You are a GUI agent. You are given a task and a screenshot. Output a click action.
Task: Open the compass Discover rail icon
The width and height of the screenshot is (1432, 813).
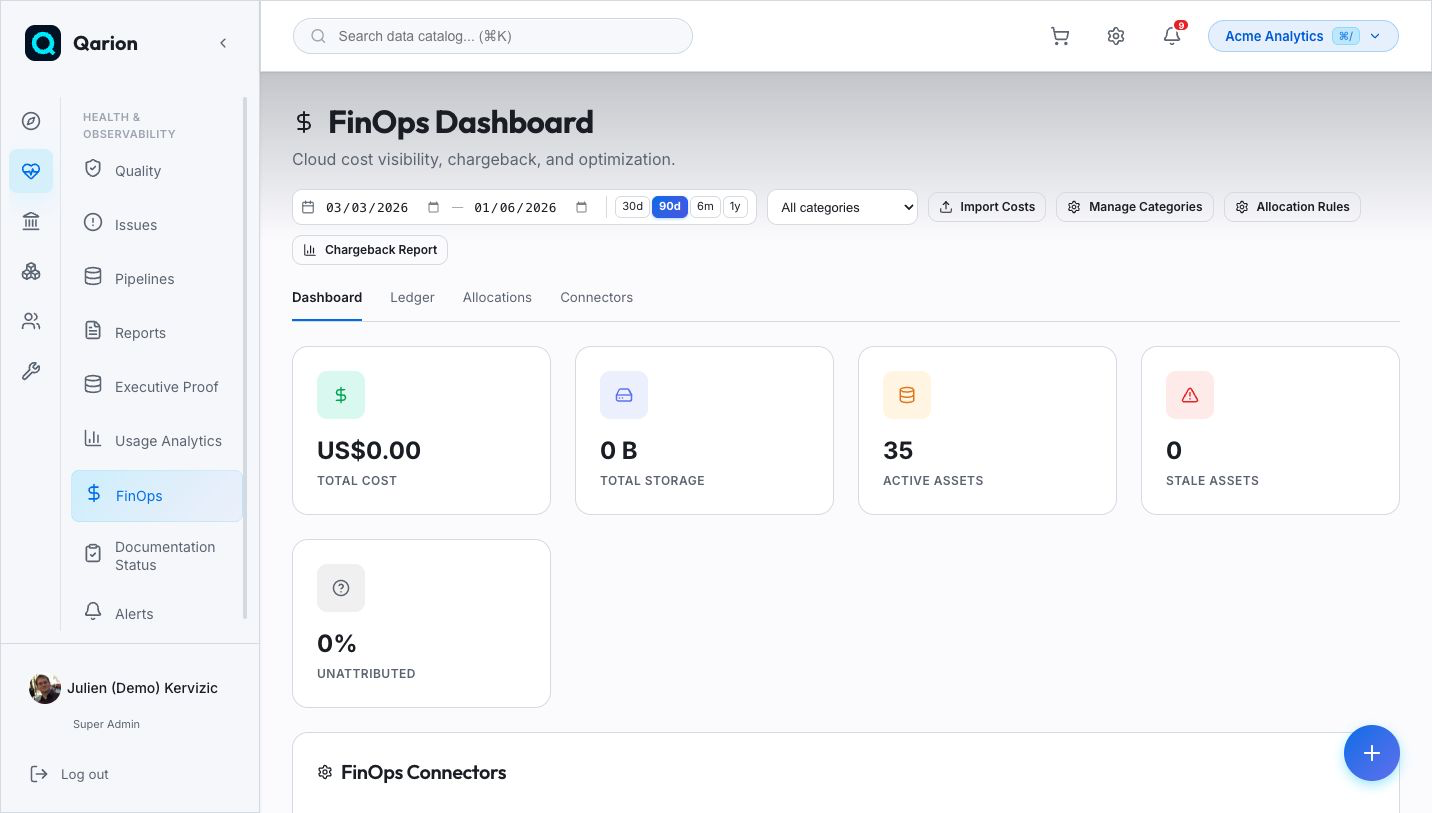(31, 121)
